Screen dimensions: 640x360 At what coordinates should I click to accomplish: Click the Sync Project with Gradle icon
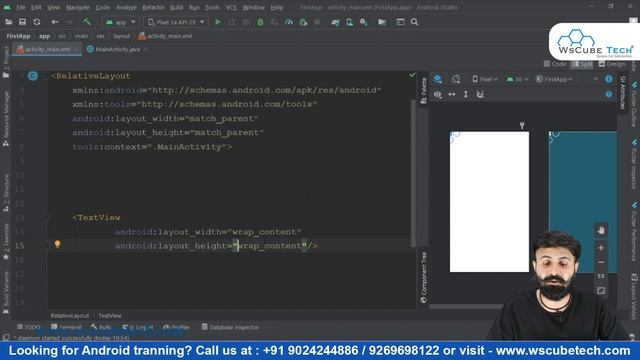335,22
